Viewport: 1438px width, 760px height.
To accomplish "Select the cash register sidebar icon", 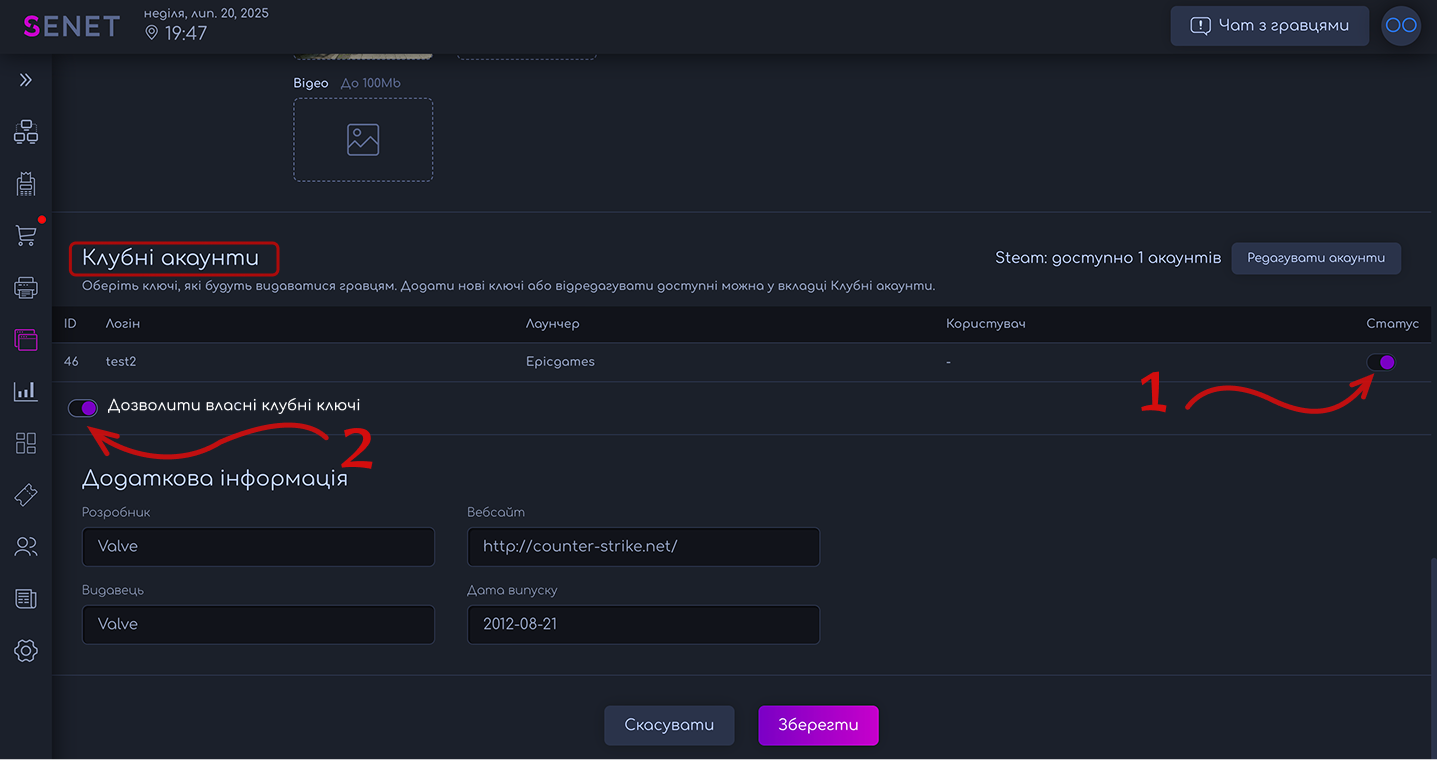I will click(25, 184).
